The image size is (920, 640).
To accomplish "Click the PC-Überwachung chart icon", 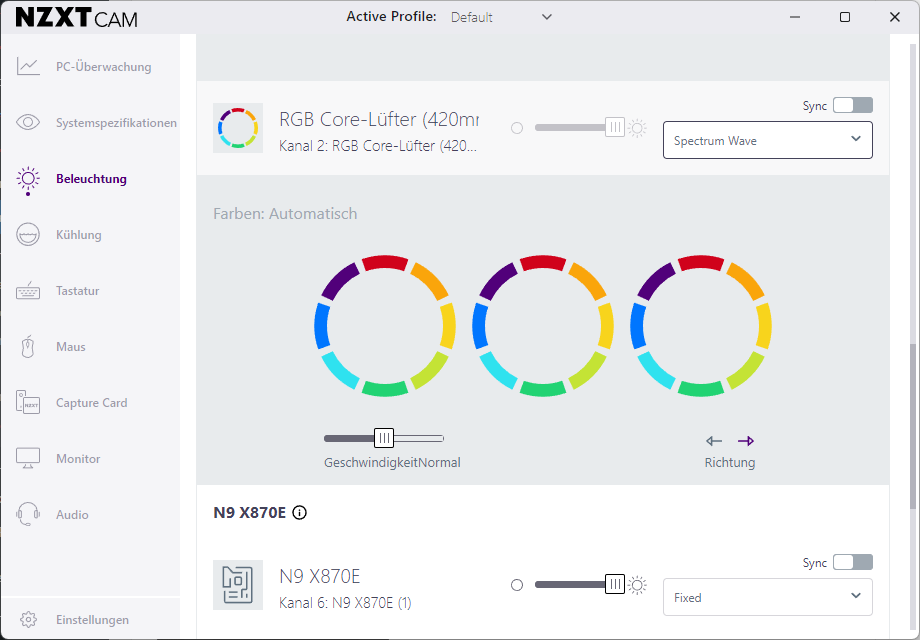I will tap(28, 67).
